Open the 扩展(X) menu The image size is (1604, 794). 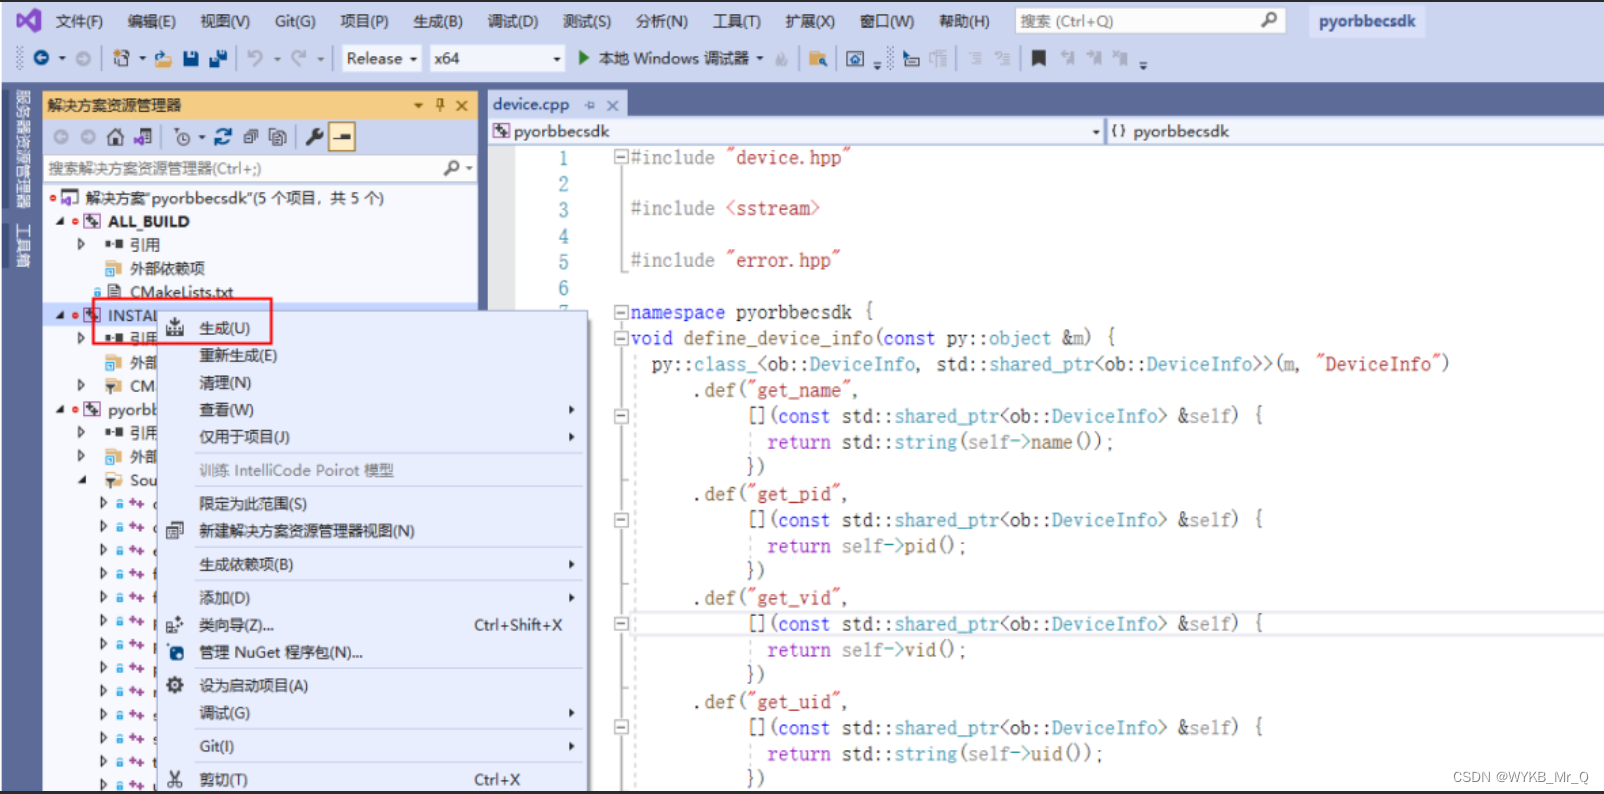coord(810,21)
